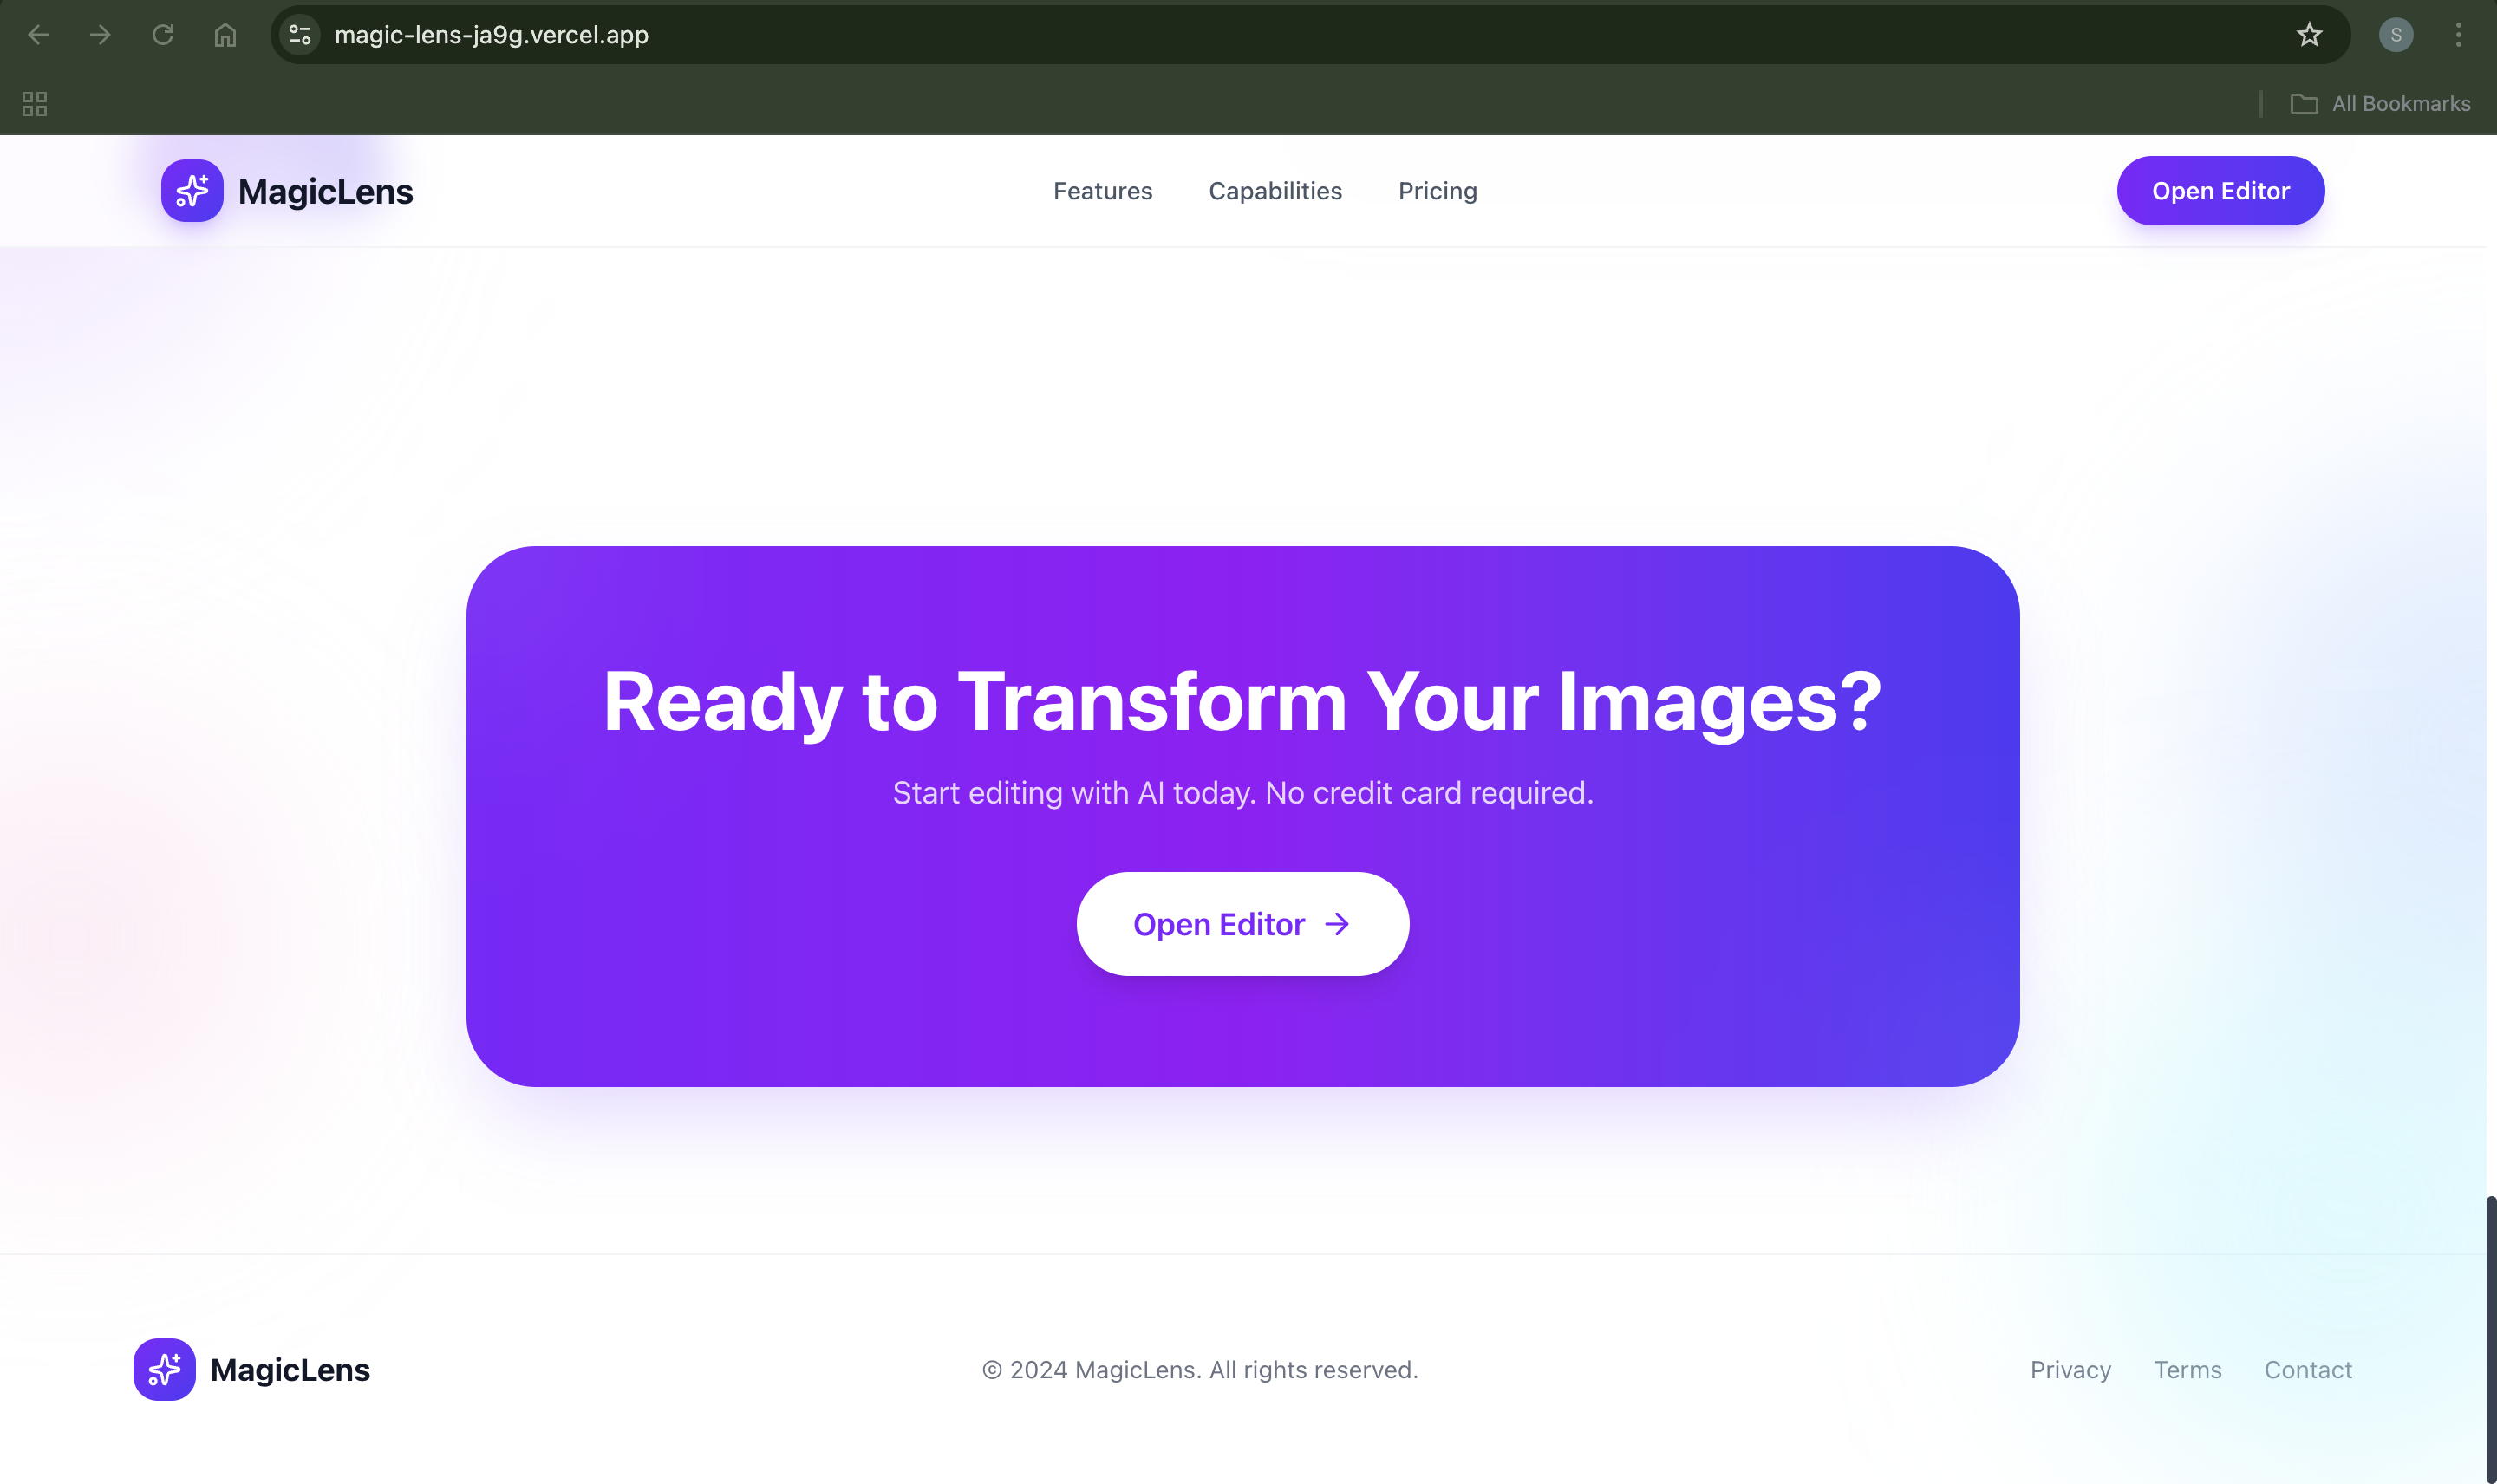
Task: Reload the current page
Action: point(163,35)
